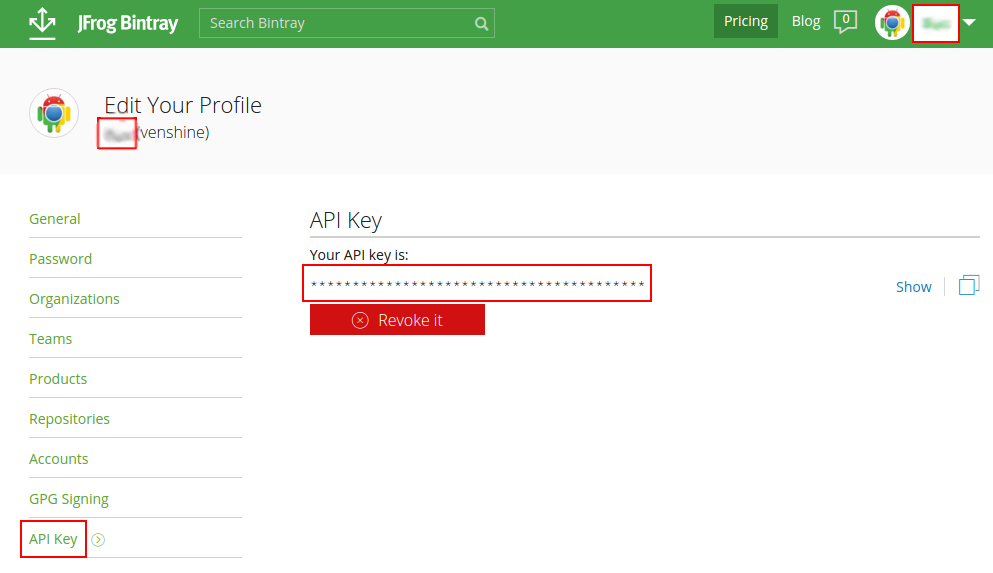Click the '(venshine)' username text

coord(174,132)
